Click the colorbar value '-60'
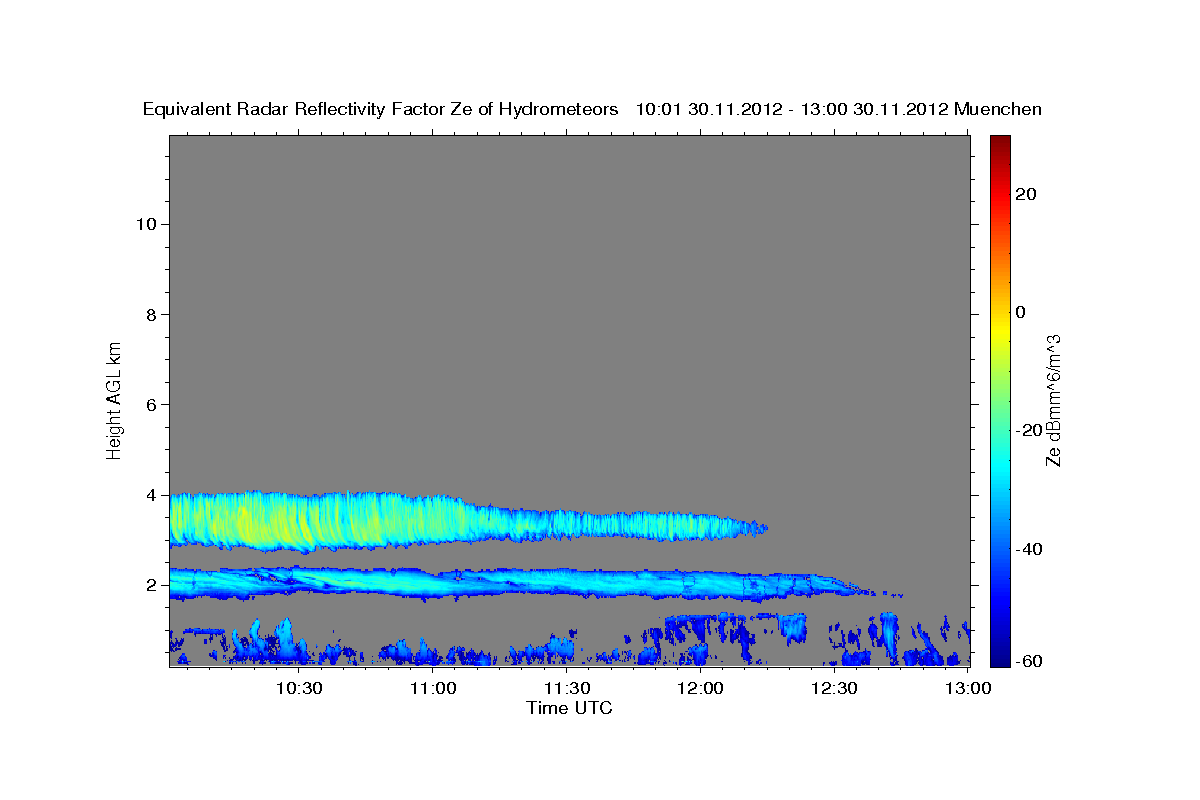 point(1029,661)
